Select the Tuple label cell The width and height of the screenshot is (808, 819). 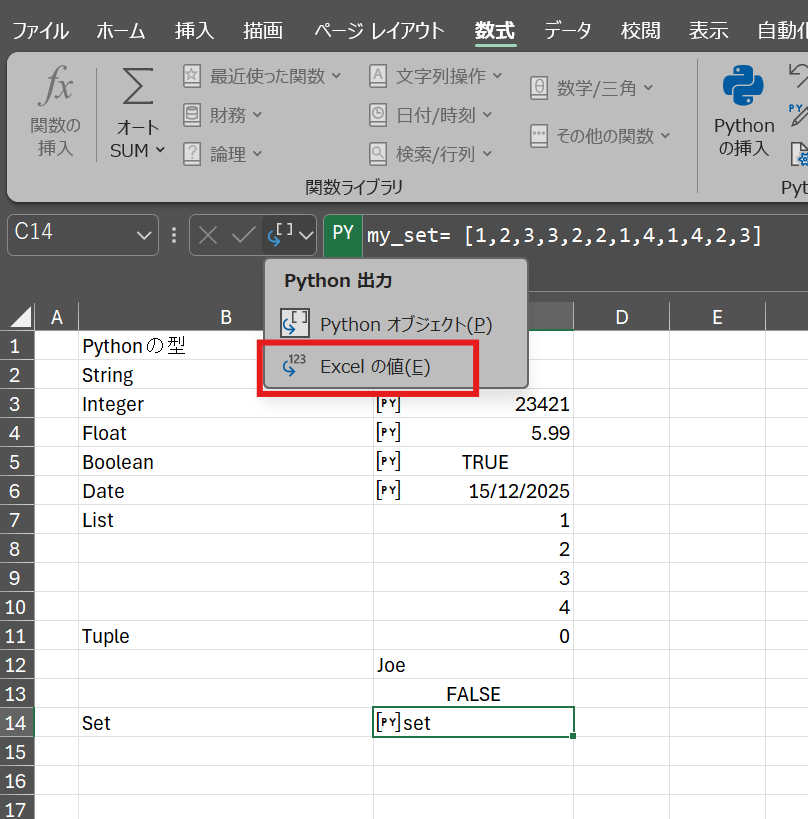[x=226, y=636]
